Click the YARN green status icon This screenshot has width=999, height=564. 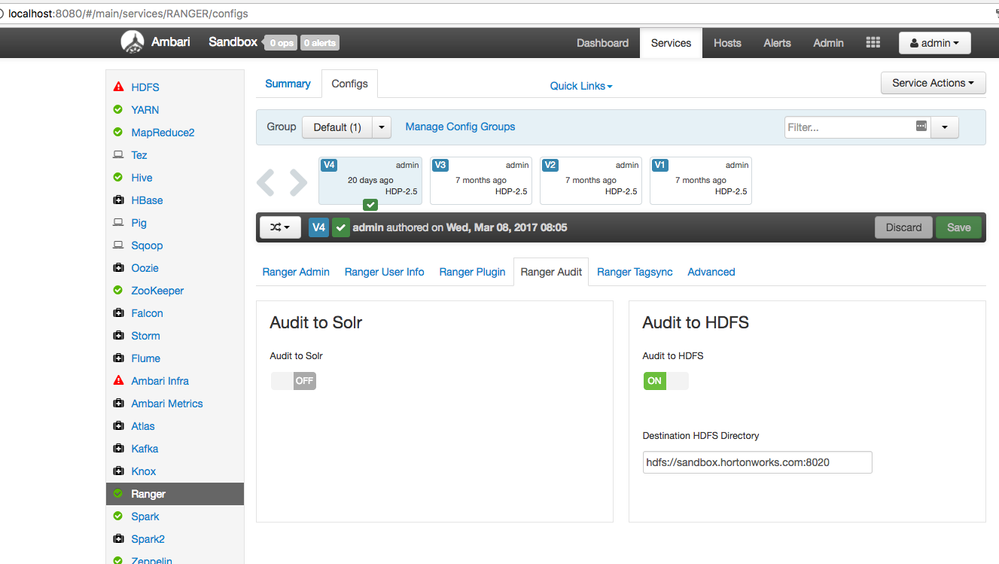tap(118, 110)
